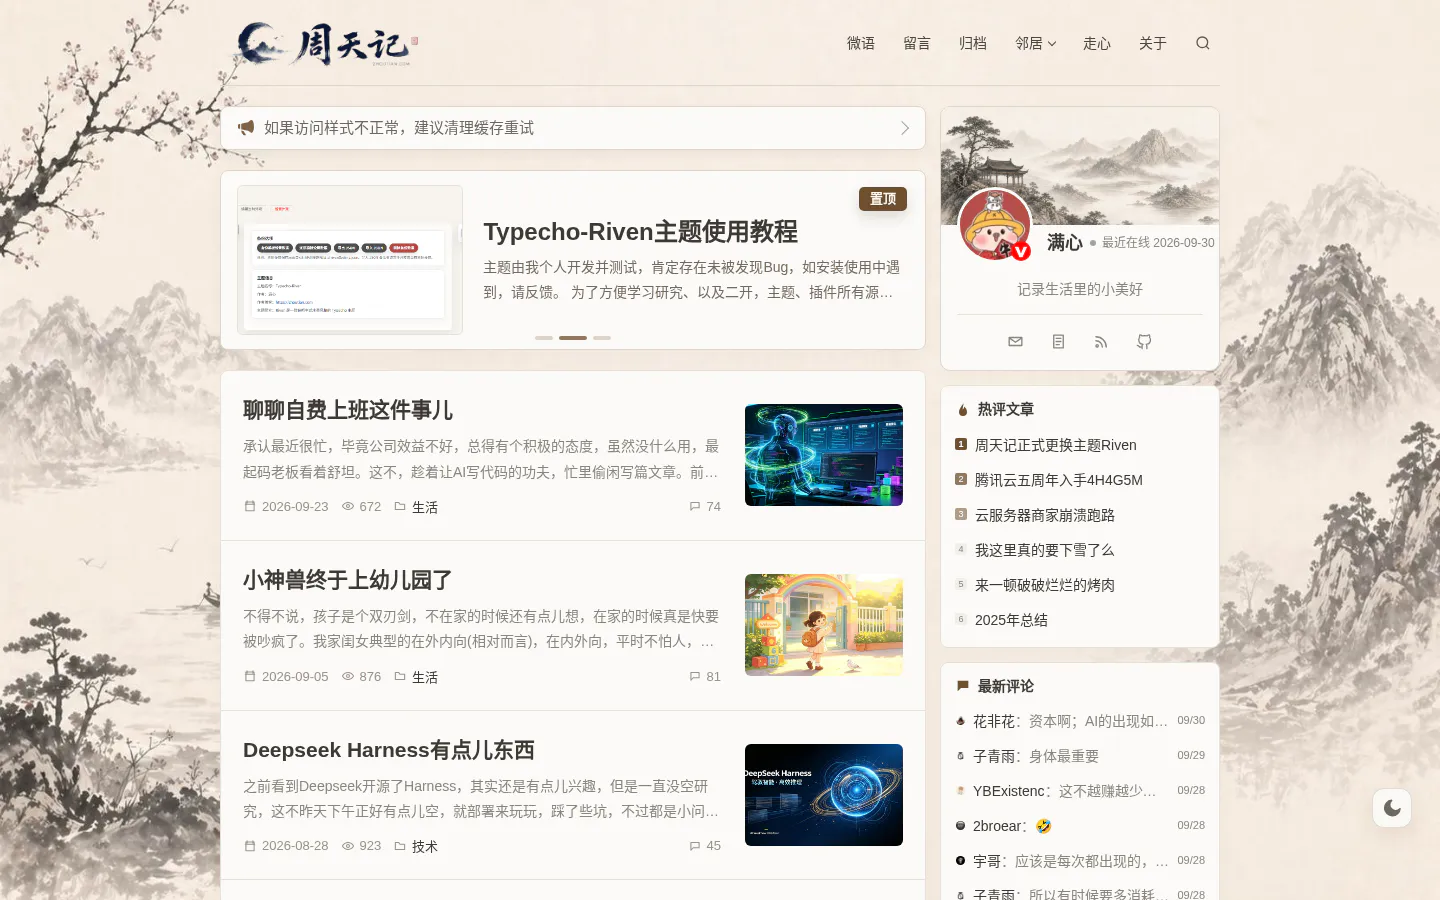
Task: Open hot article 2025年总结
Action: 1011,620
